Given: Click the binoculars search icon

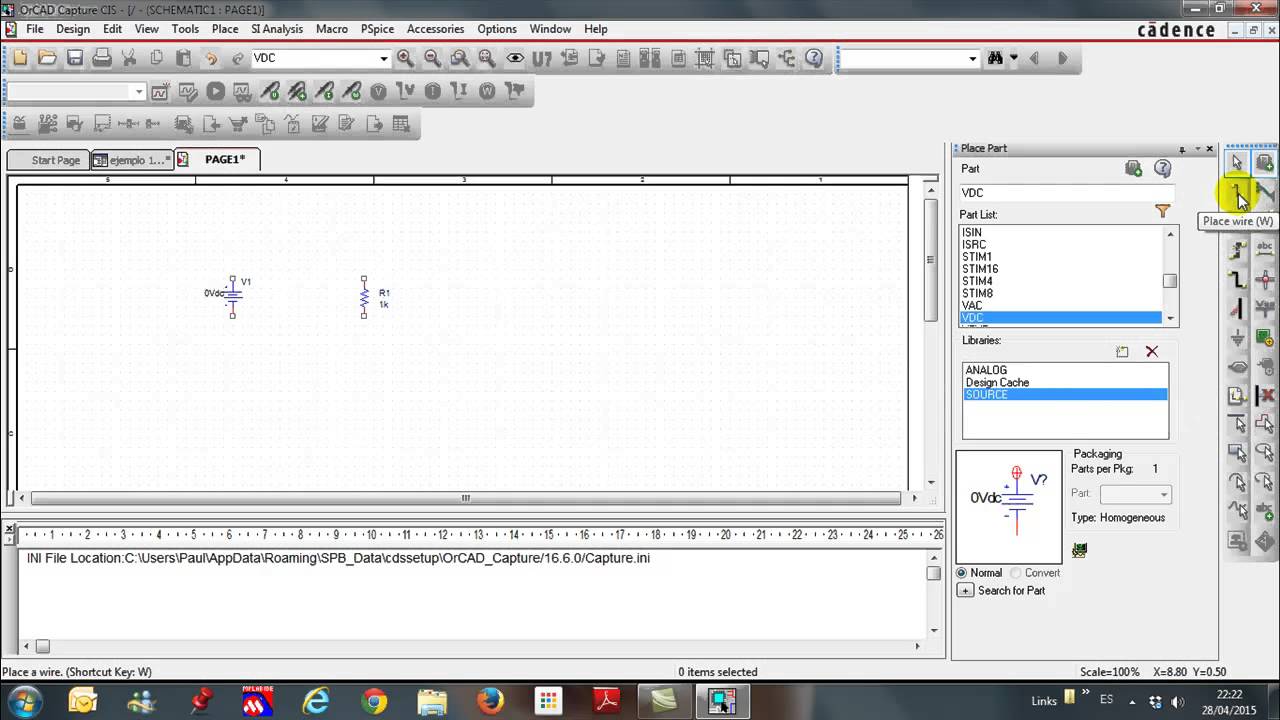Looking at the screenshot, I should [x=995, y=58].
